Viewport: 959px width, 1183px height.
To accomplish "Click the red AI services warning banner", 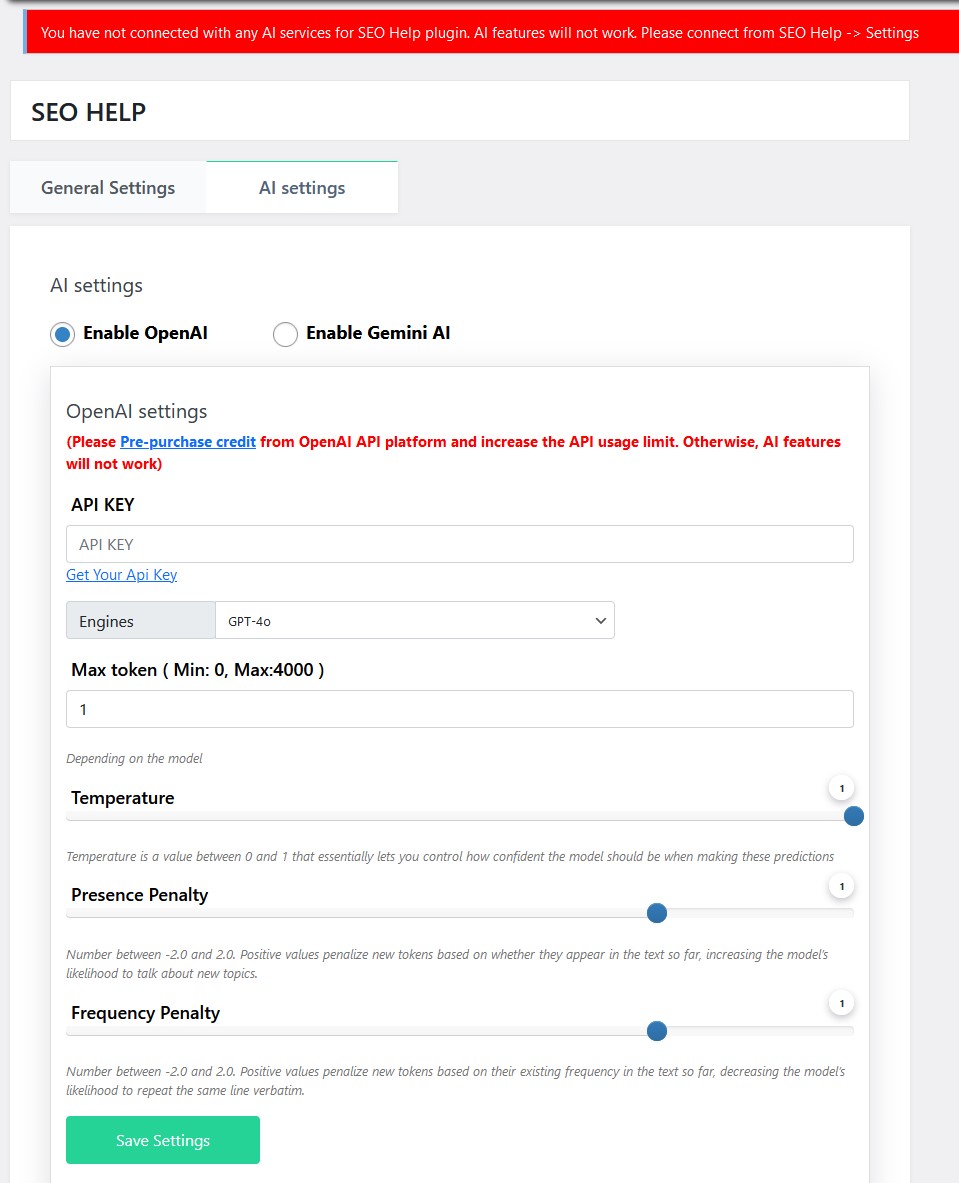I will click(490, 32).
